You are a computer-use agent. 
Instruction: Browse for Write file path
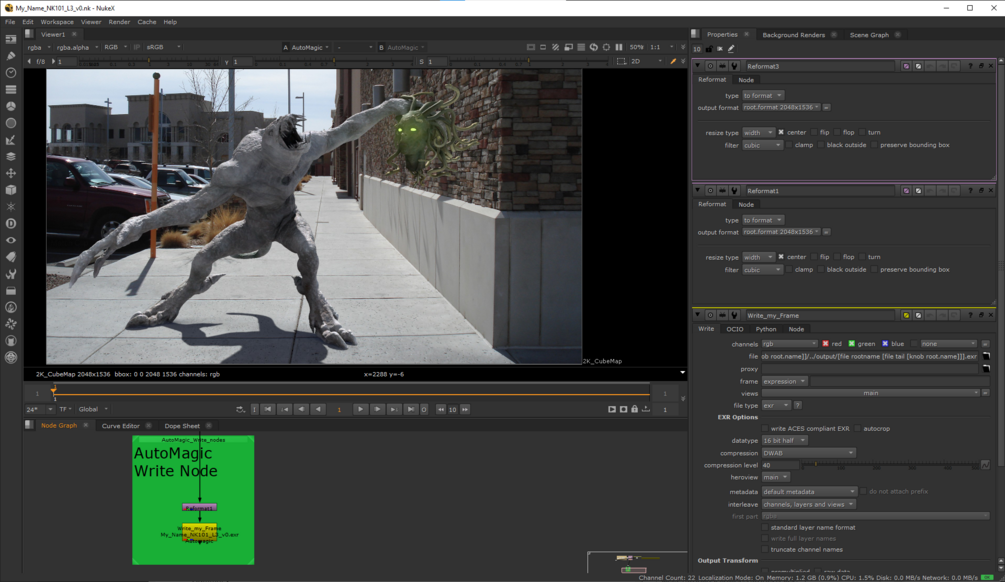[986, 356]
